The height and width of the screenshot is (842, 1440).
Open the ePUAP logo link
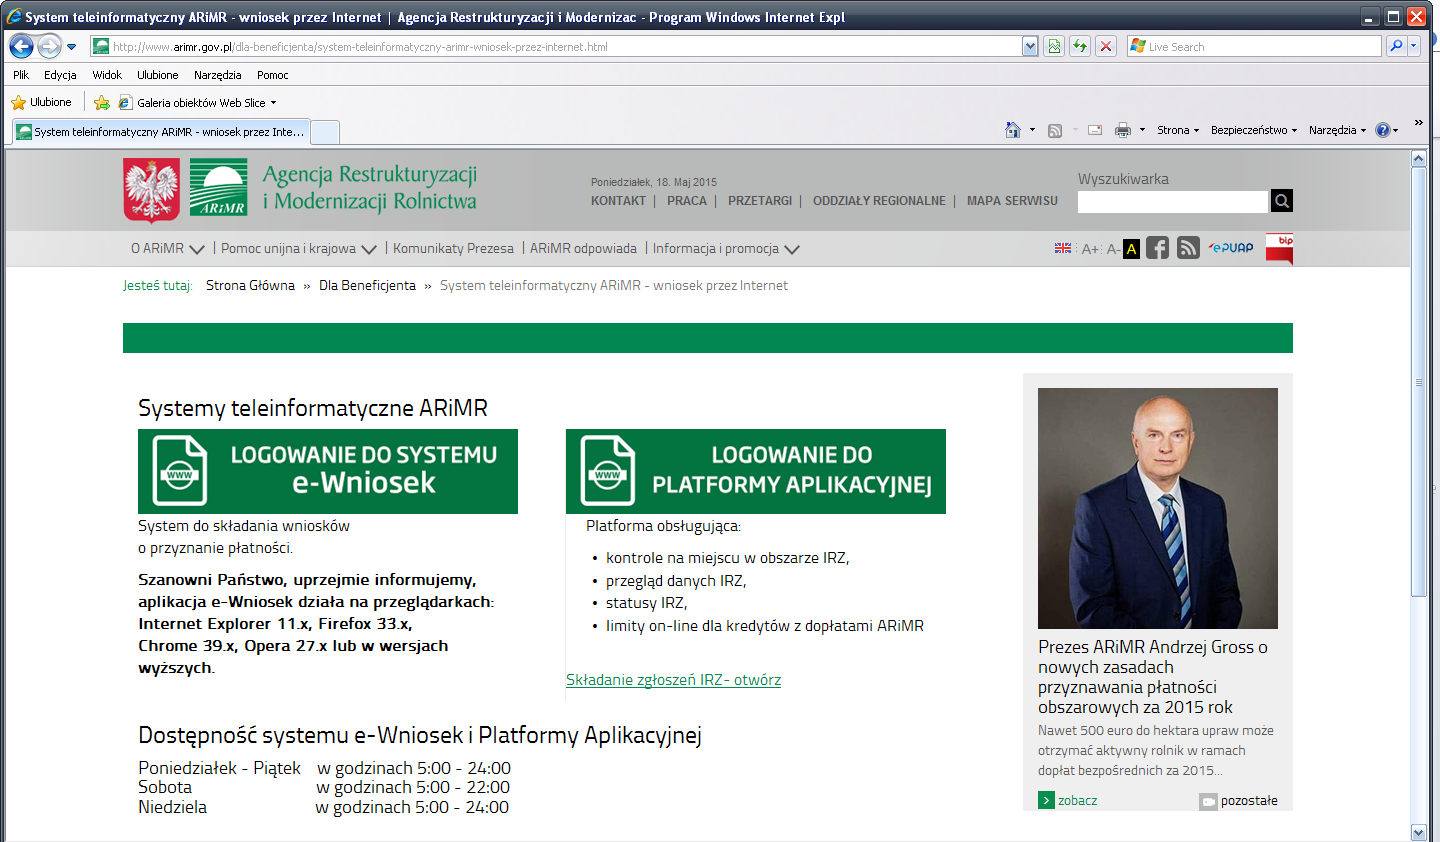(1231, 248)
